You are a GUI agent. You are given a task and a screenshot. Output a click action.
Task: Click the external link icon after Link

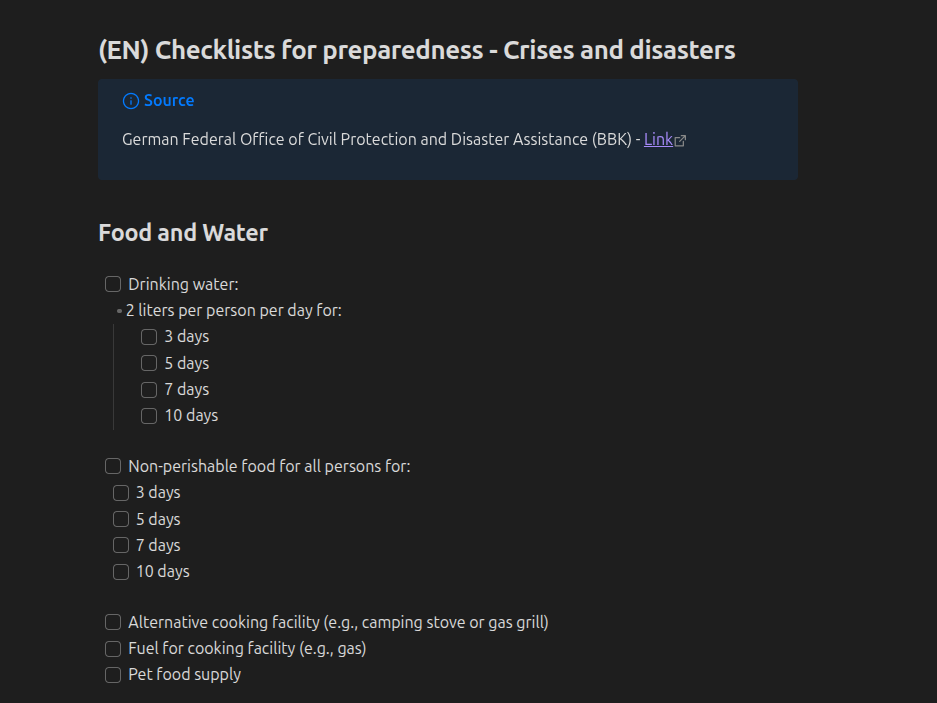681,139
